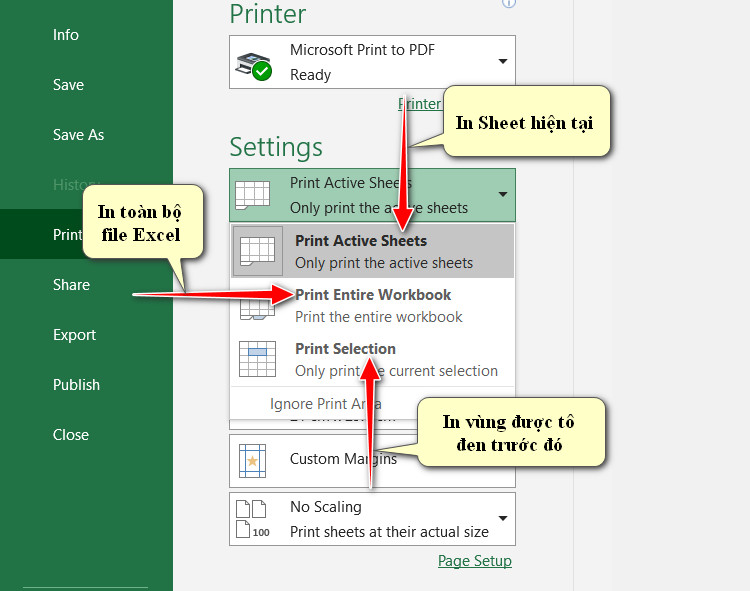The width and height of the screenshot is (750, 591).
Task: Choose Close in the backstage sidebar
Action: pos(70,435)
